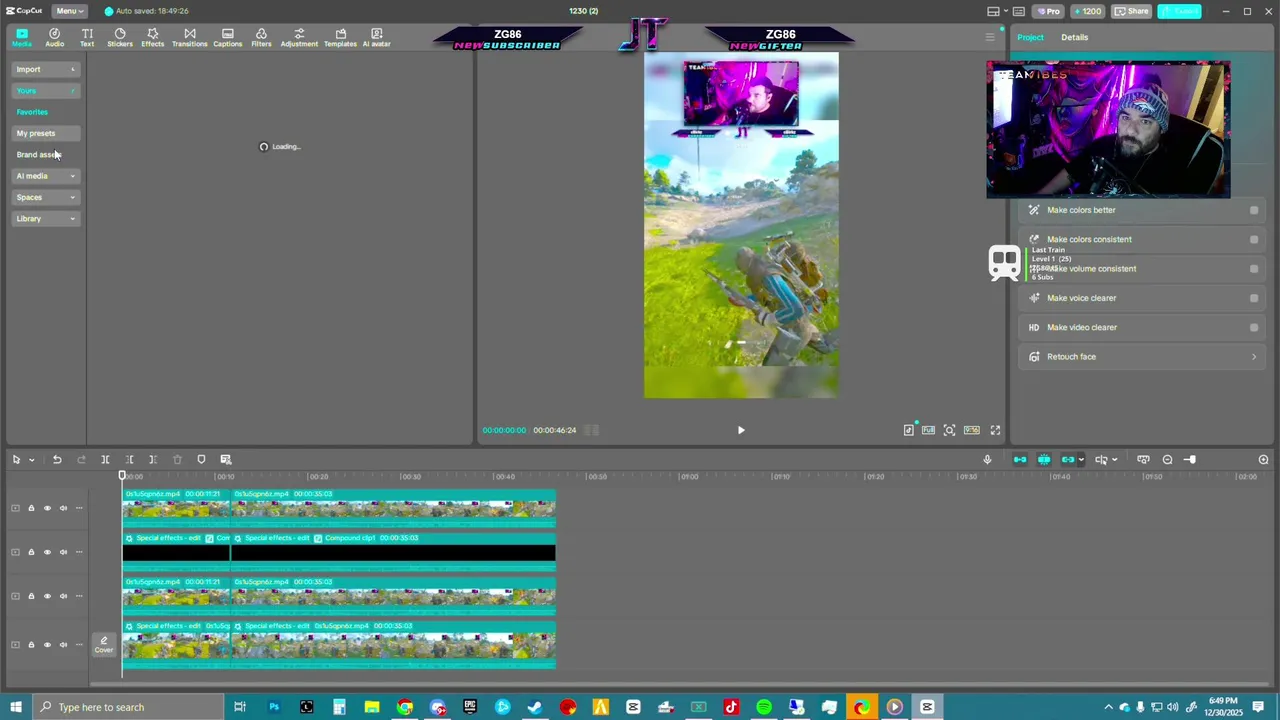
Task: Click the 1200 credits button
Action: click(1087, 11)
